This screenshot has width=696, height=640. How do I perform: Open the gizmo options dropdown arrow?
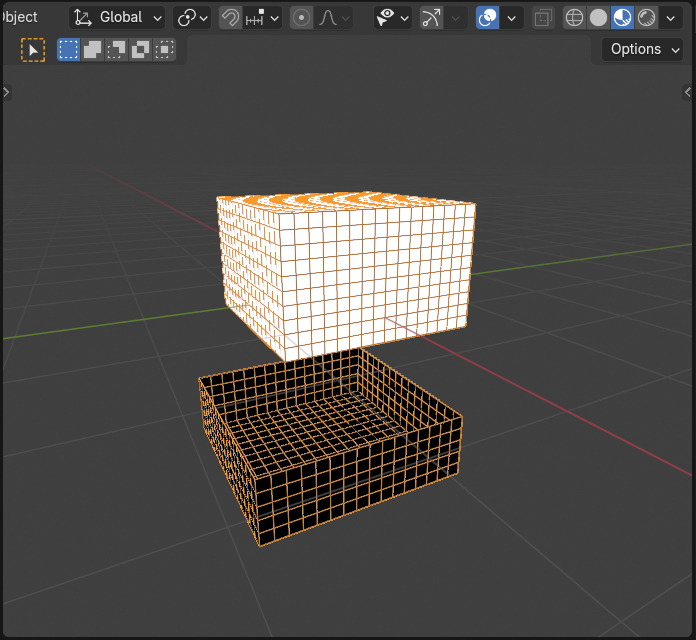455,18
